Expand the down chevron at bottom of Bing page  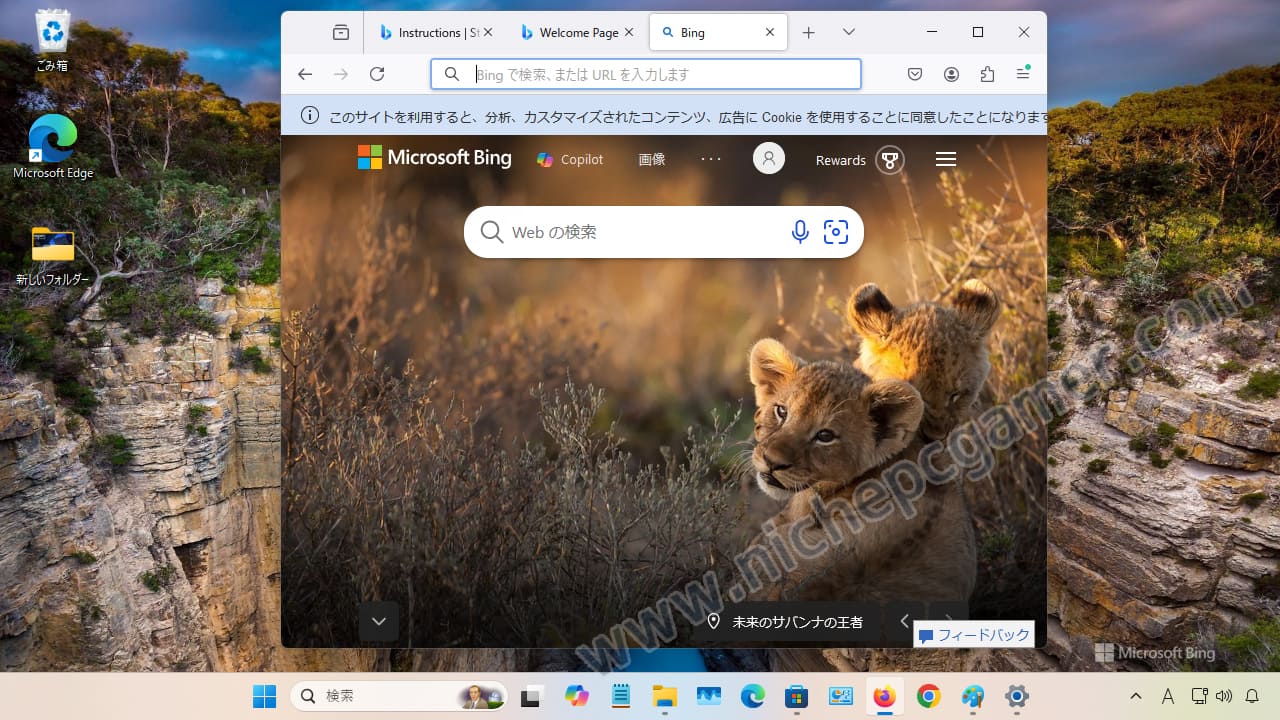(x=379, y=621)
